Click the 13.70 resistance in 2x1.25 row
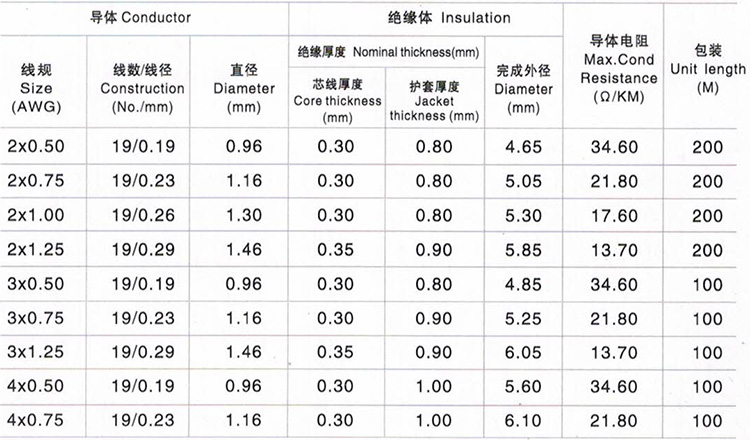The image size is (750, 440). coord(614,250)
